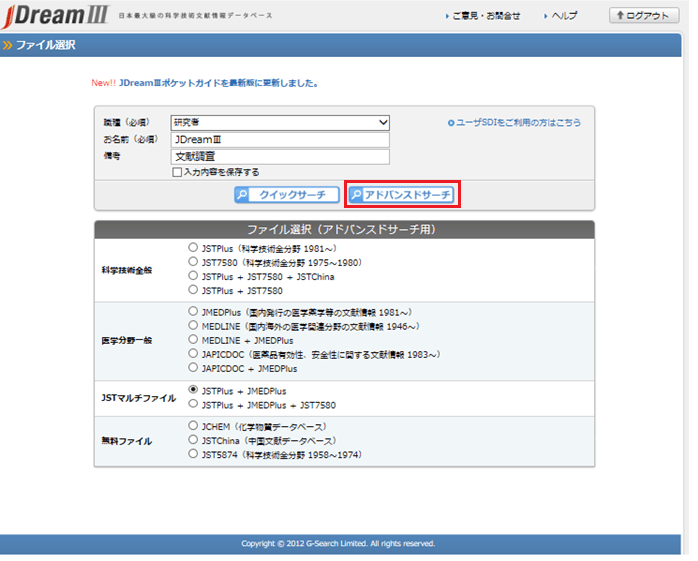Click the JDreamIII logo

click(x=55, y=15)
